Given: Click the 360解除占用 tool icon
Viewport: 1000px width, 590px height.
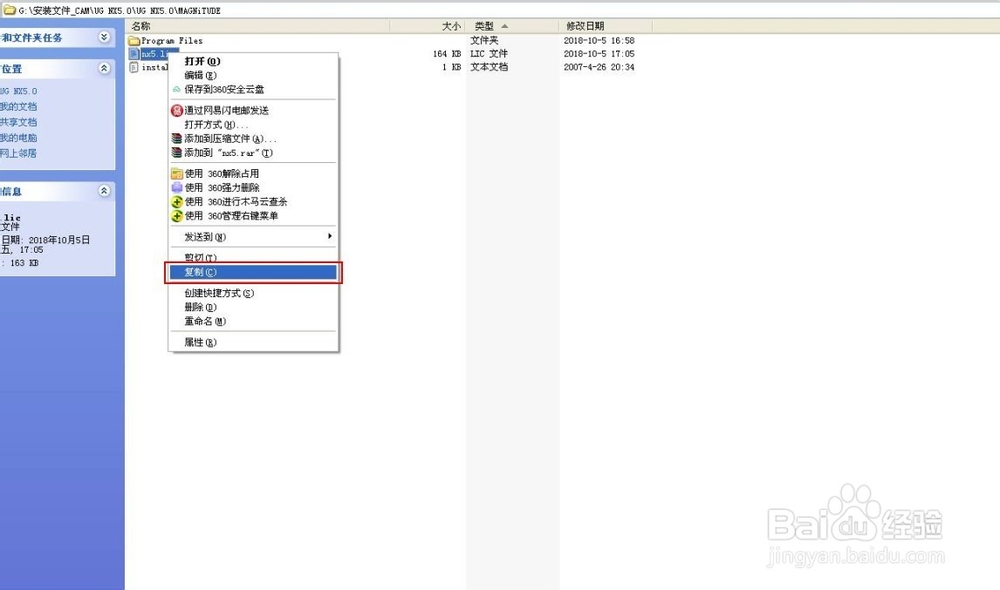Looking at the screenshot, I should tap(177, 174).
